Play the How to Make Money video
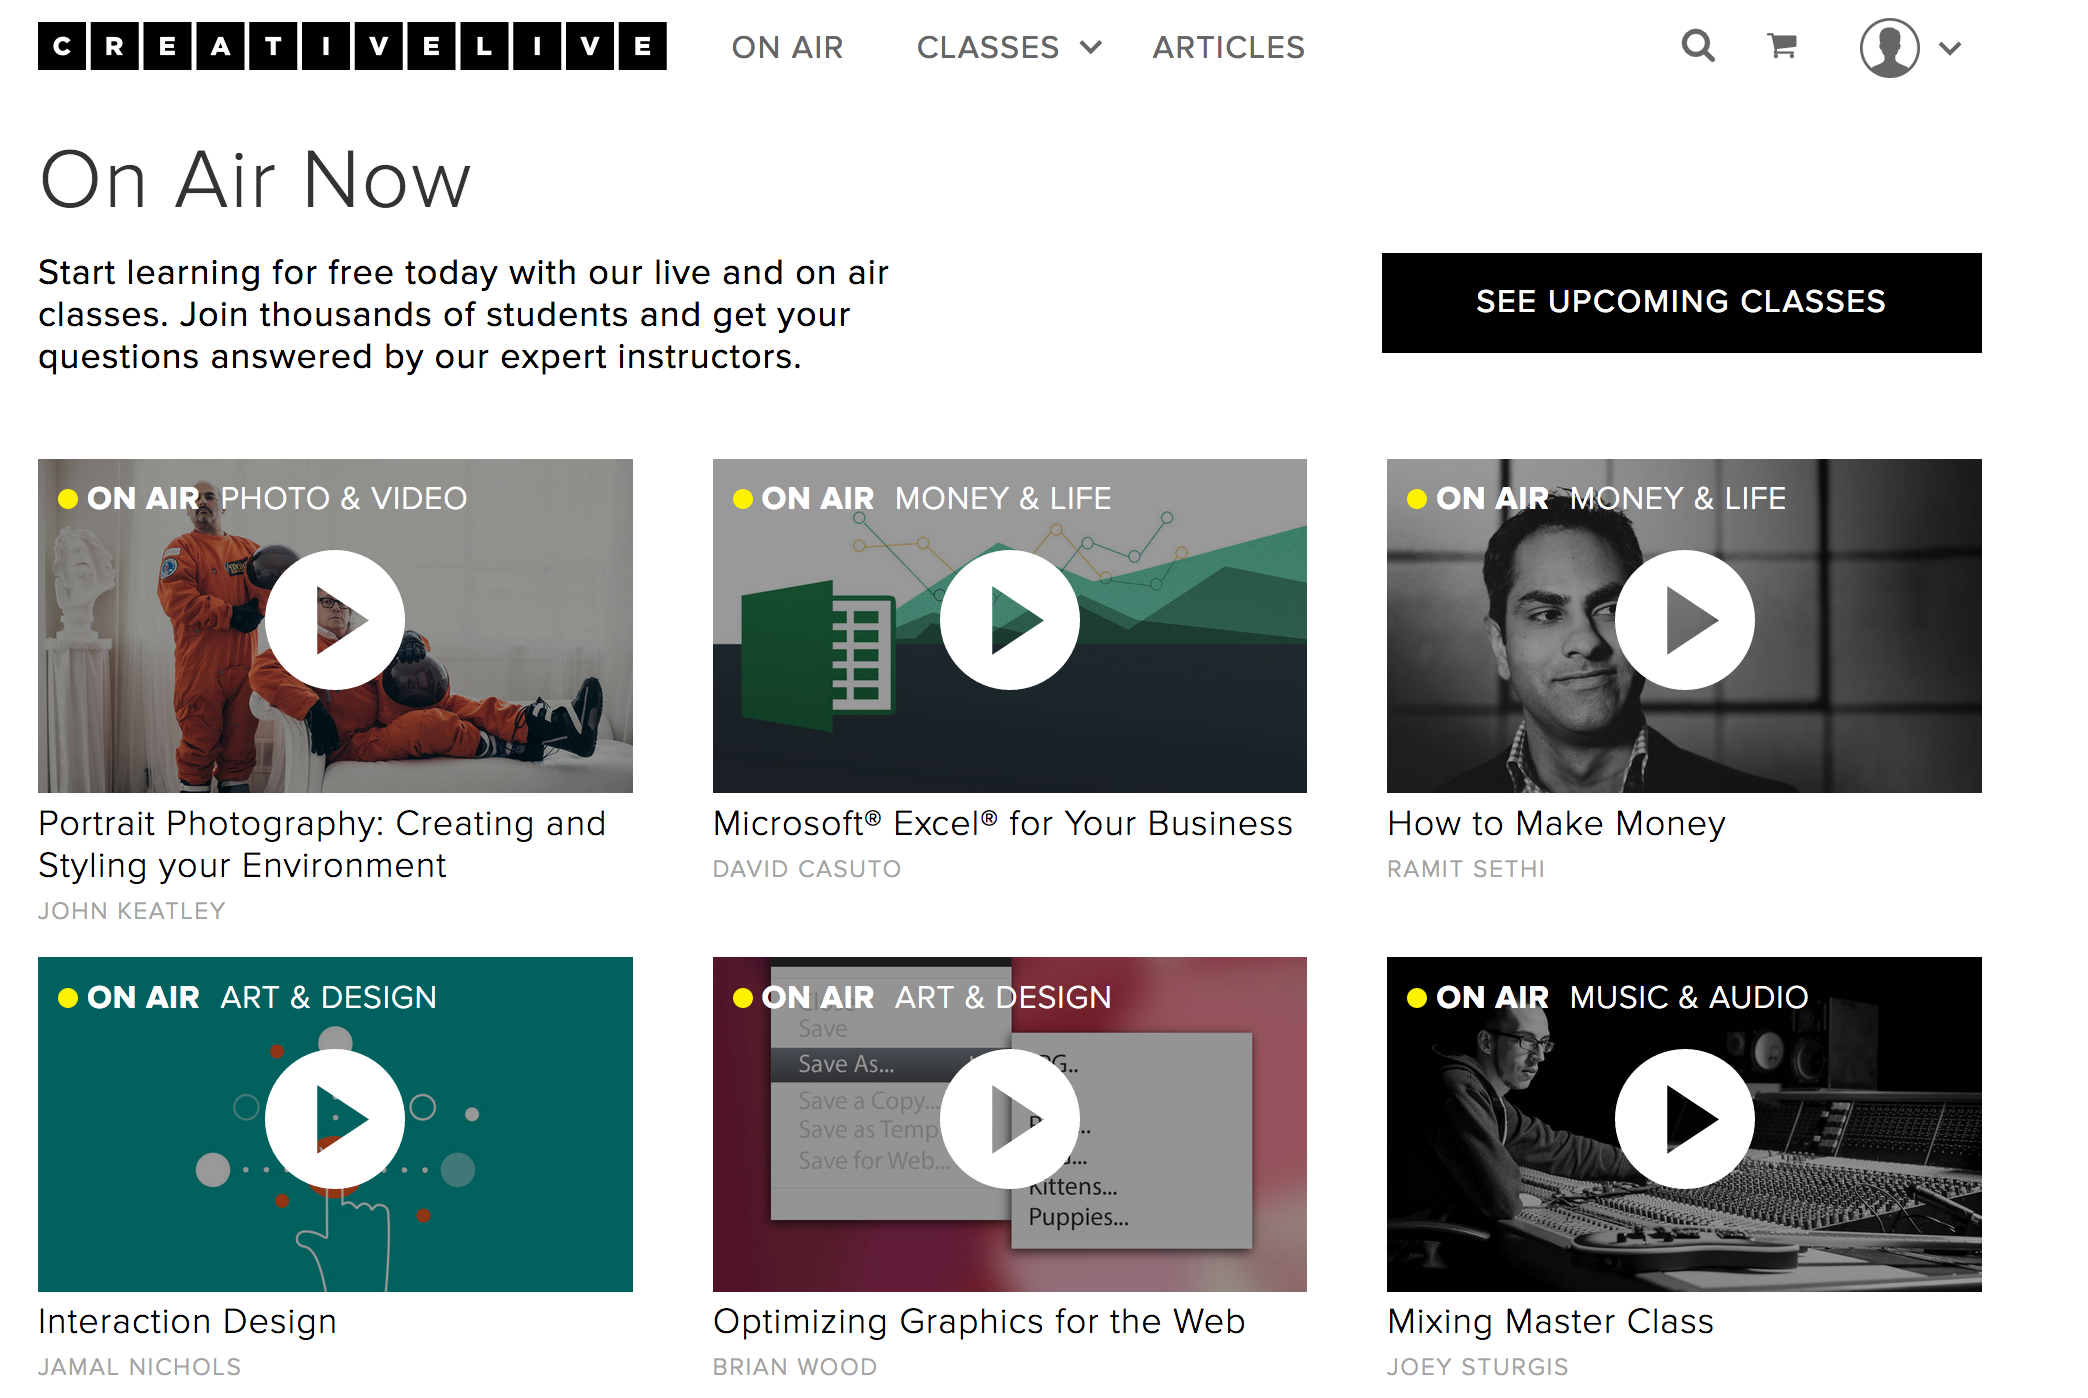2088x1398 pixels. 1684,620
